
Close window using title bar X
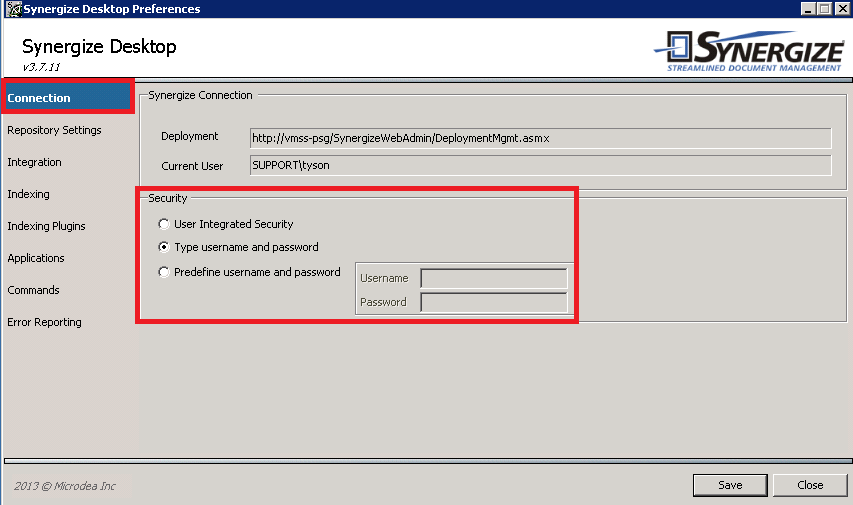(x=842, y=9)
